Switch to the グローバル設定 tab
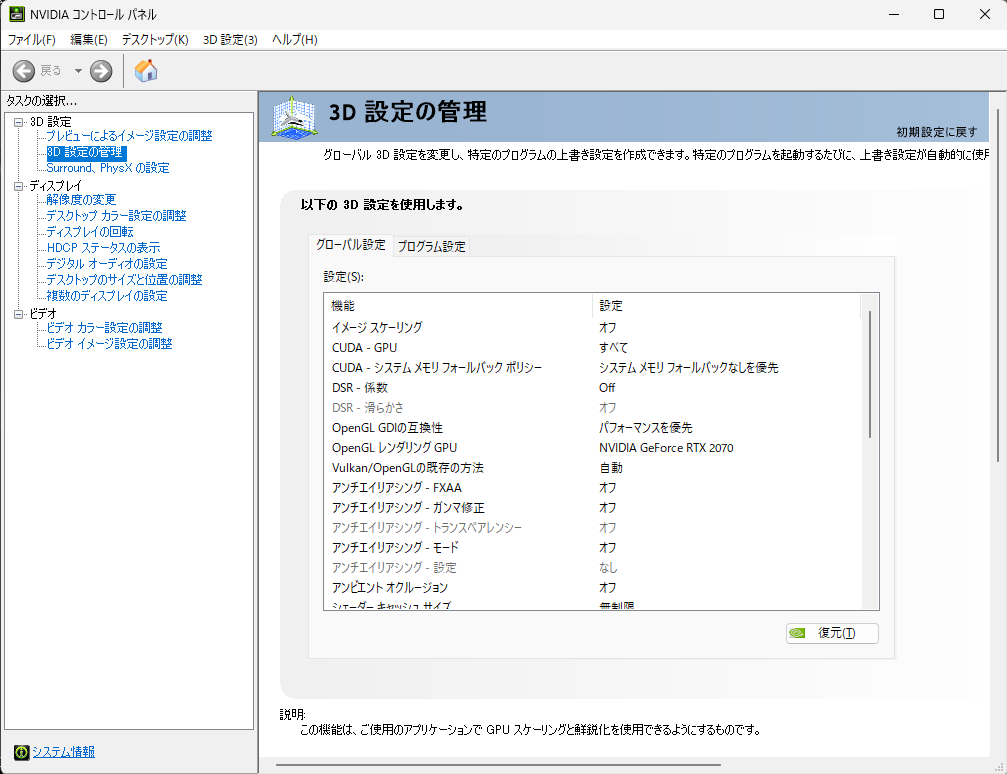 [x=351, y=245]
